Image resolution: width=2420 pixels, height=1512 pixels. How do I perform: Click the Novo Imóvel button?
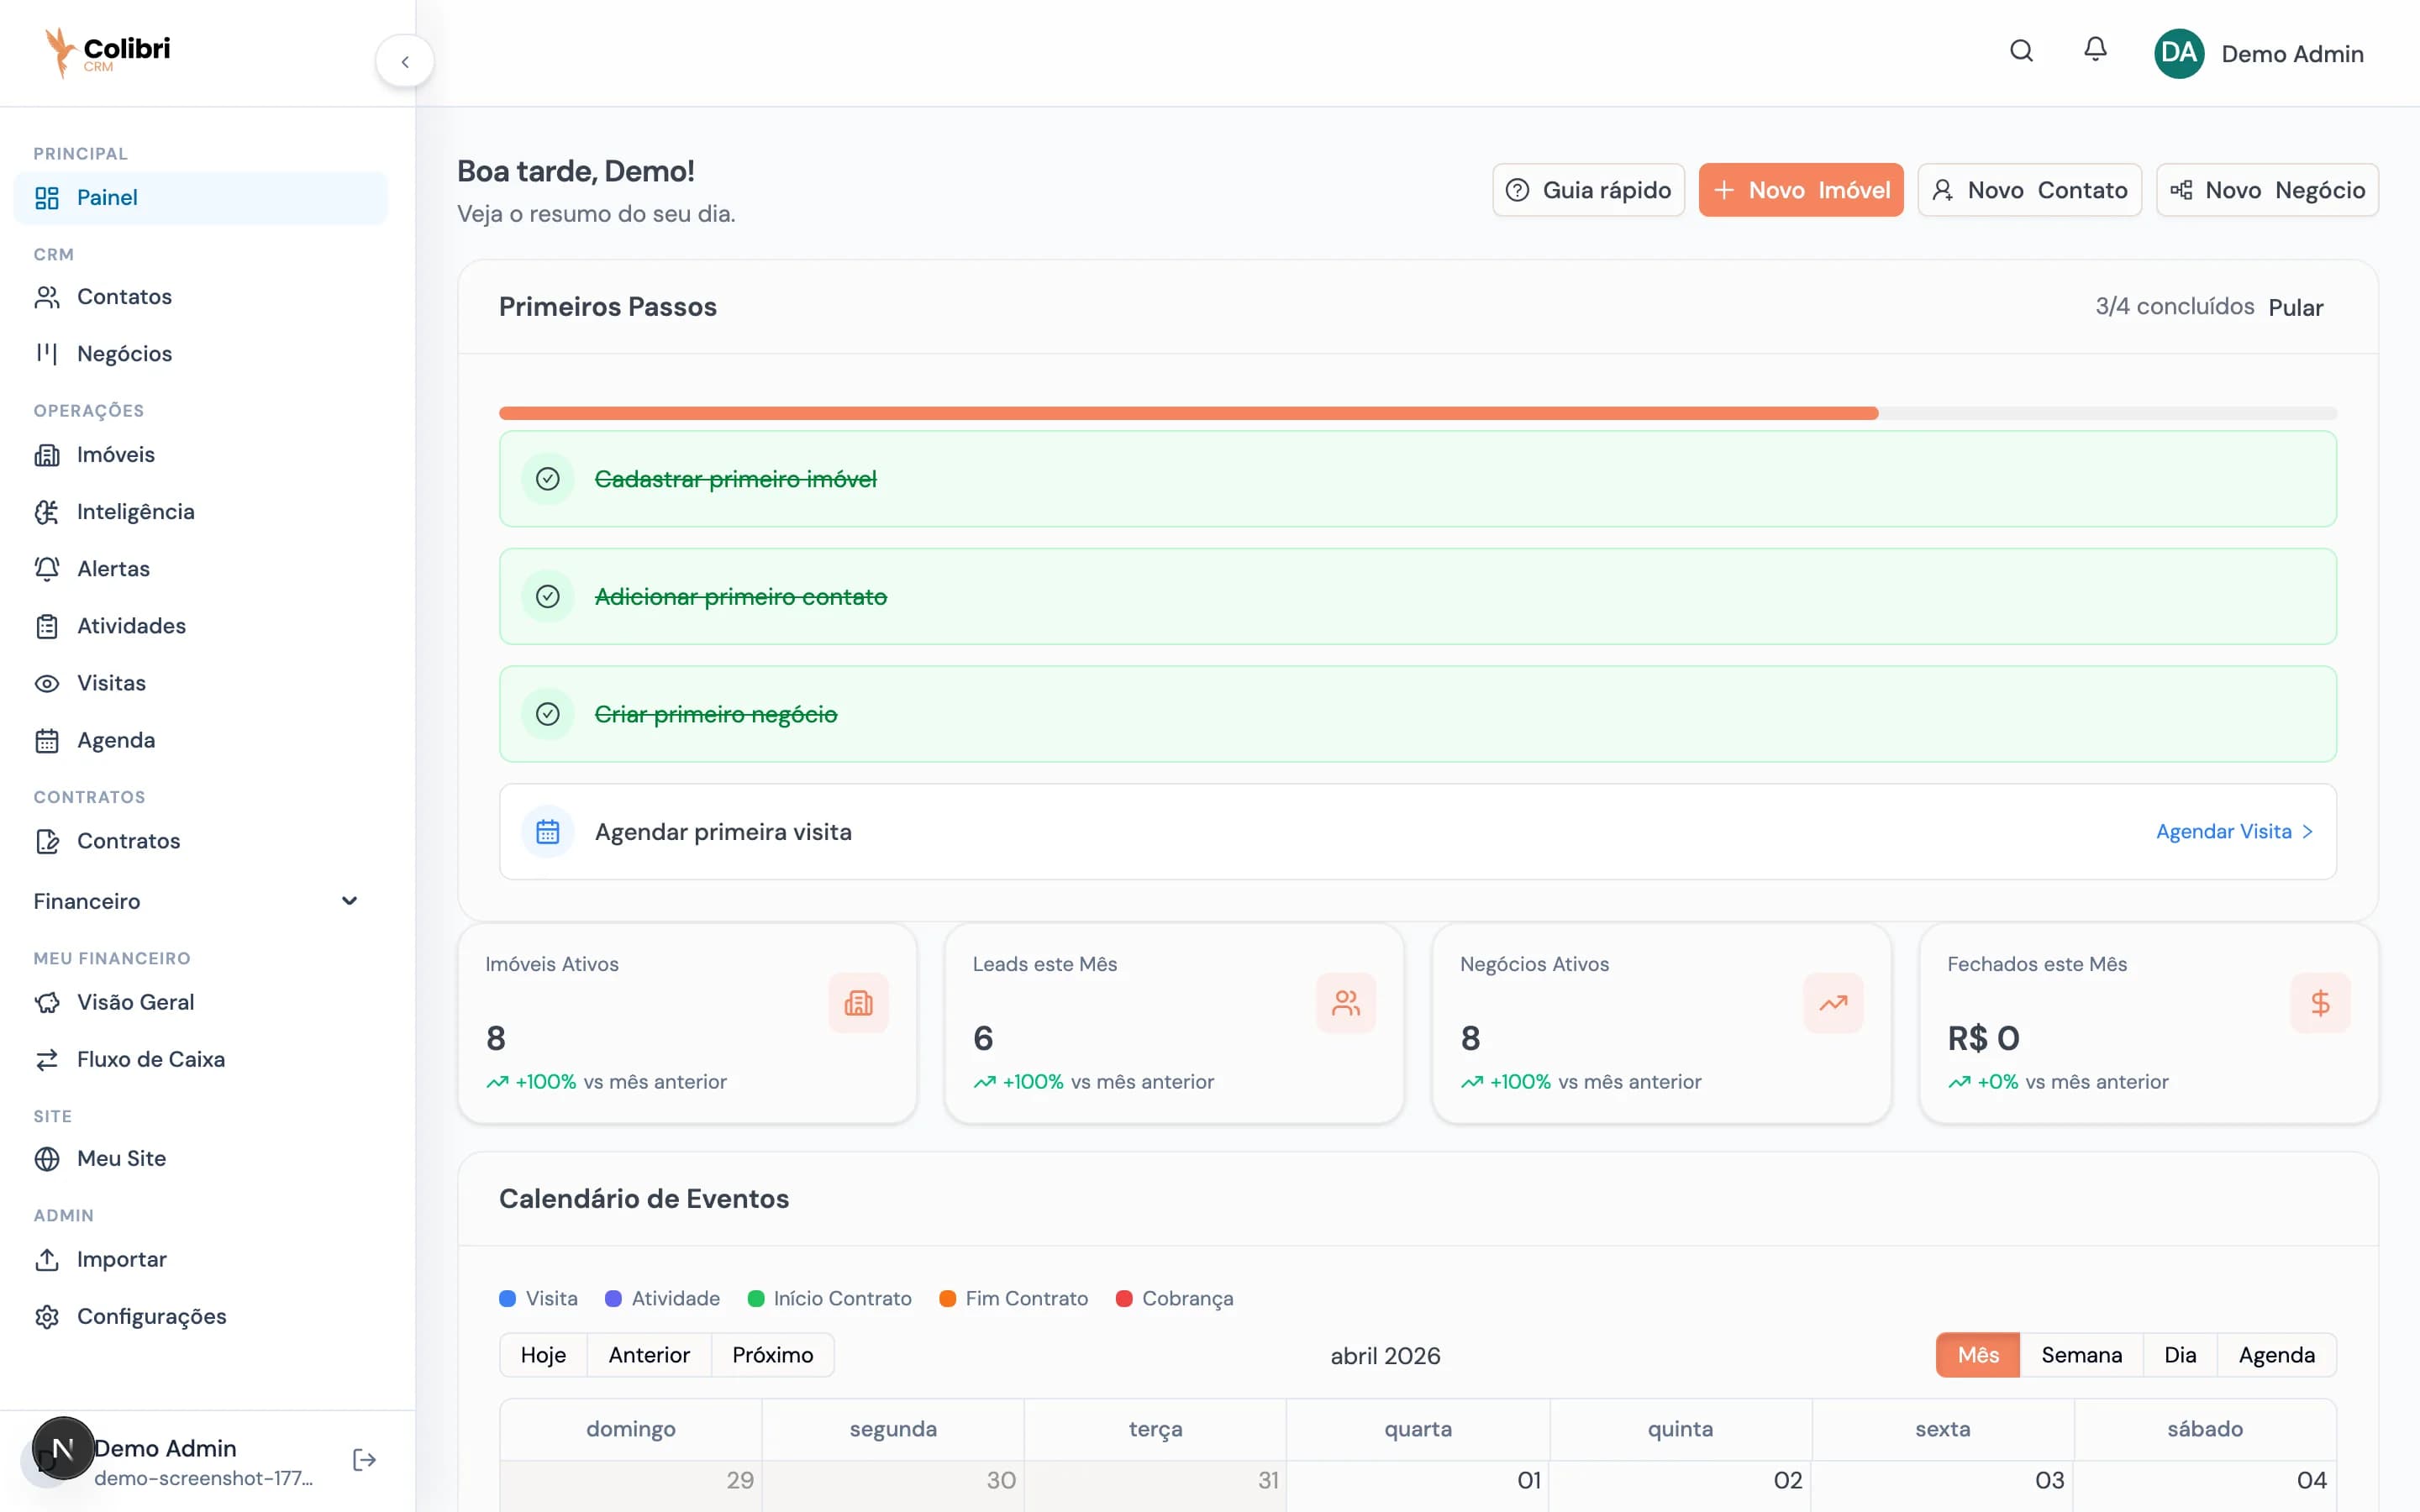1800,189
